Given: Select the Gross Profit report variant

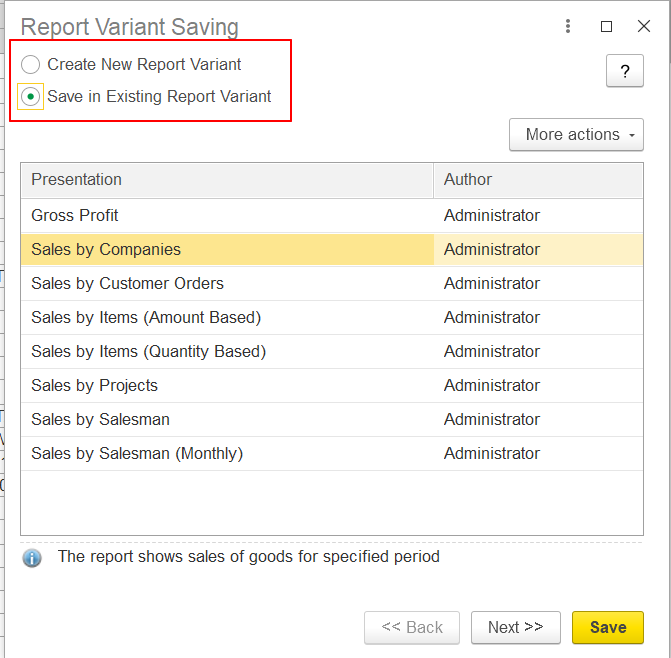Looking at the screenshot, I should point(75,216).
